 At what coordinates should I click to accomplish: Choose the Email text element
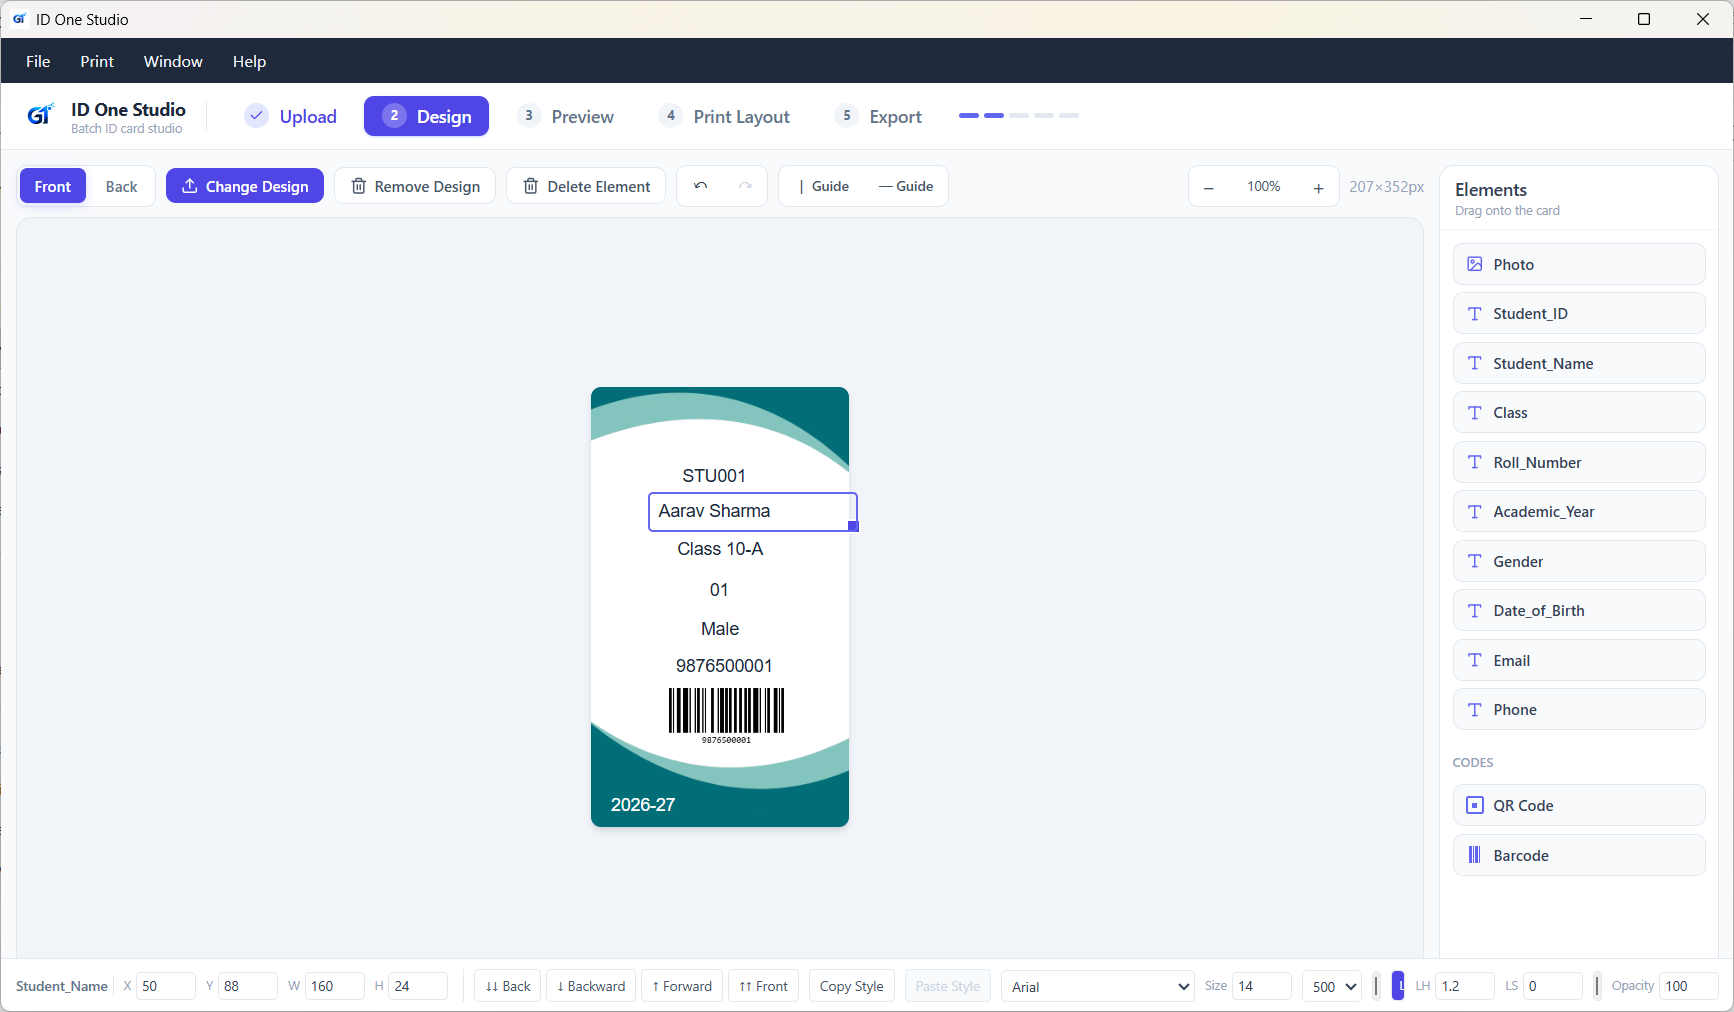[1579, 660]
